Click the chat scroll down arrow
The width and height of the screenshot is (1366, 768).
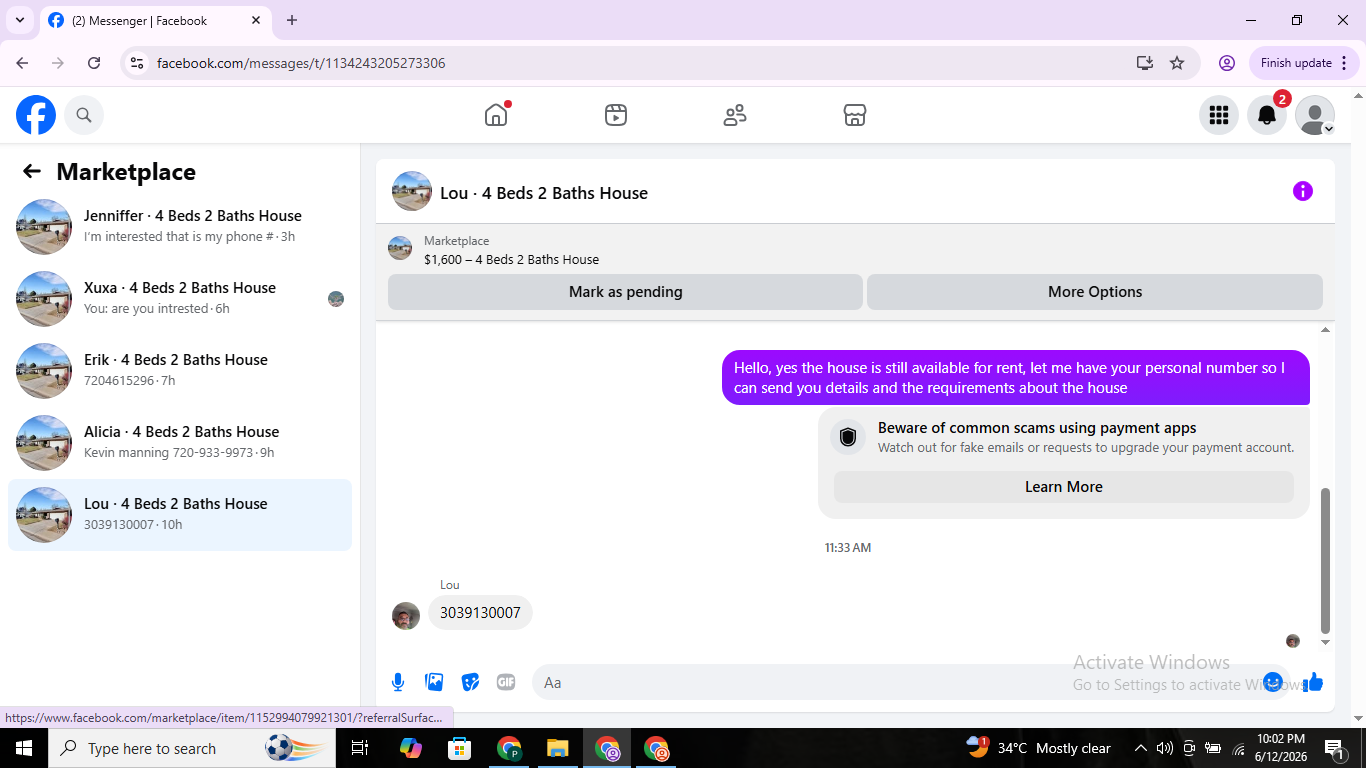point(1326,642)
